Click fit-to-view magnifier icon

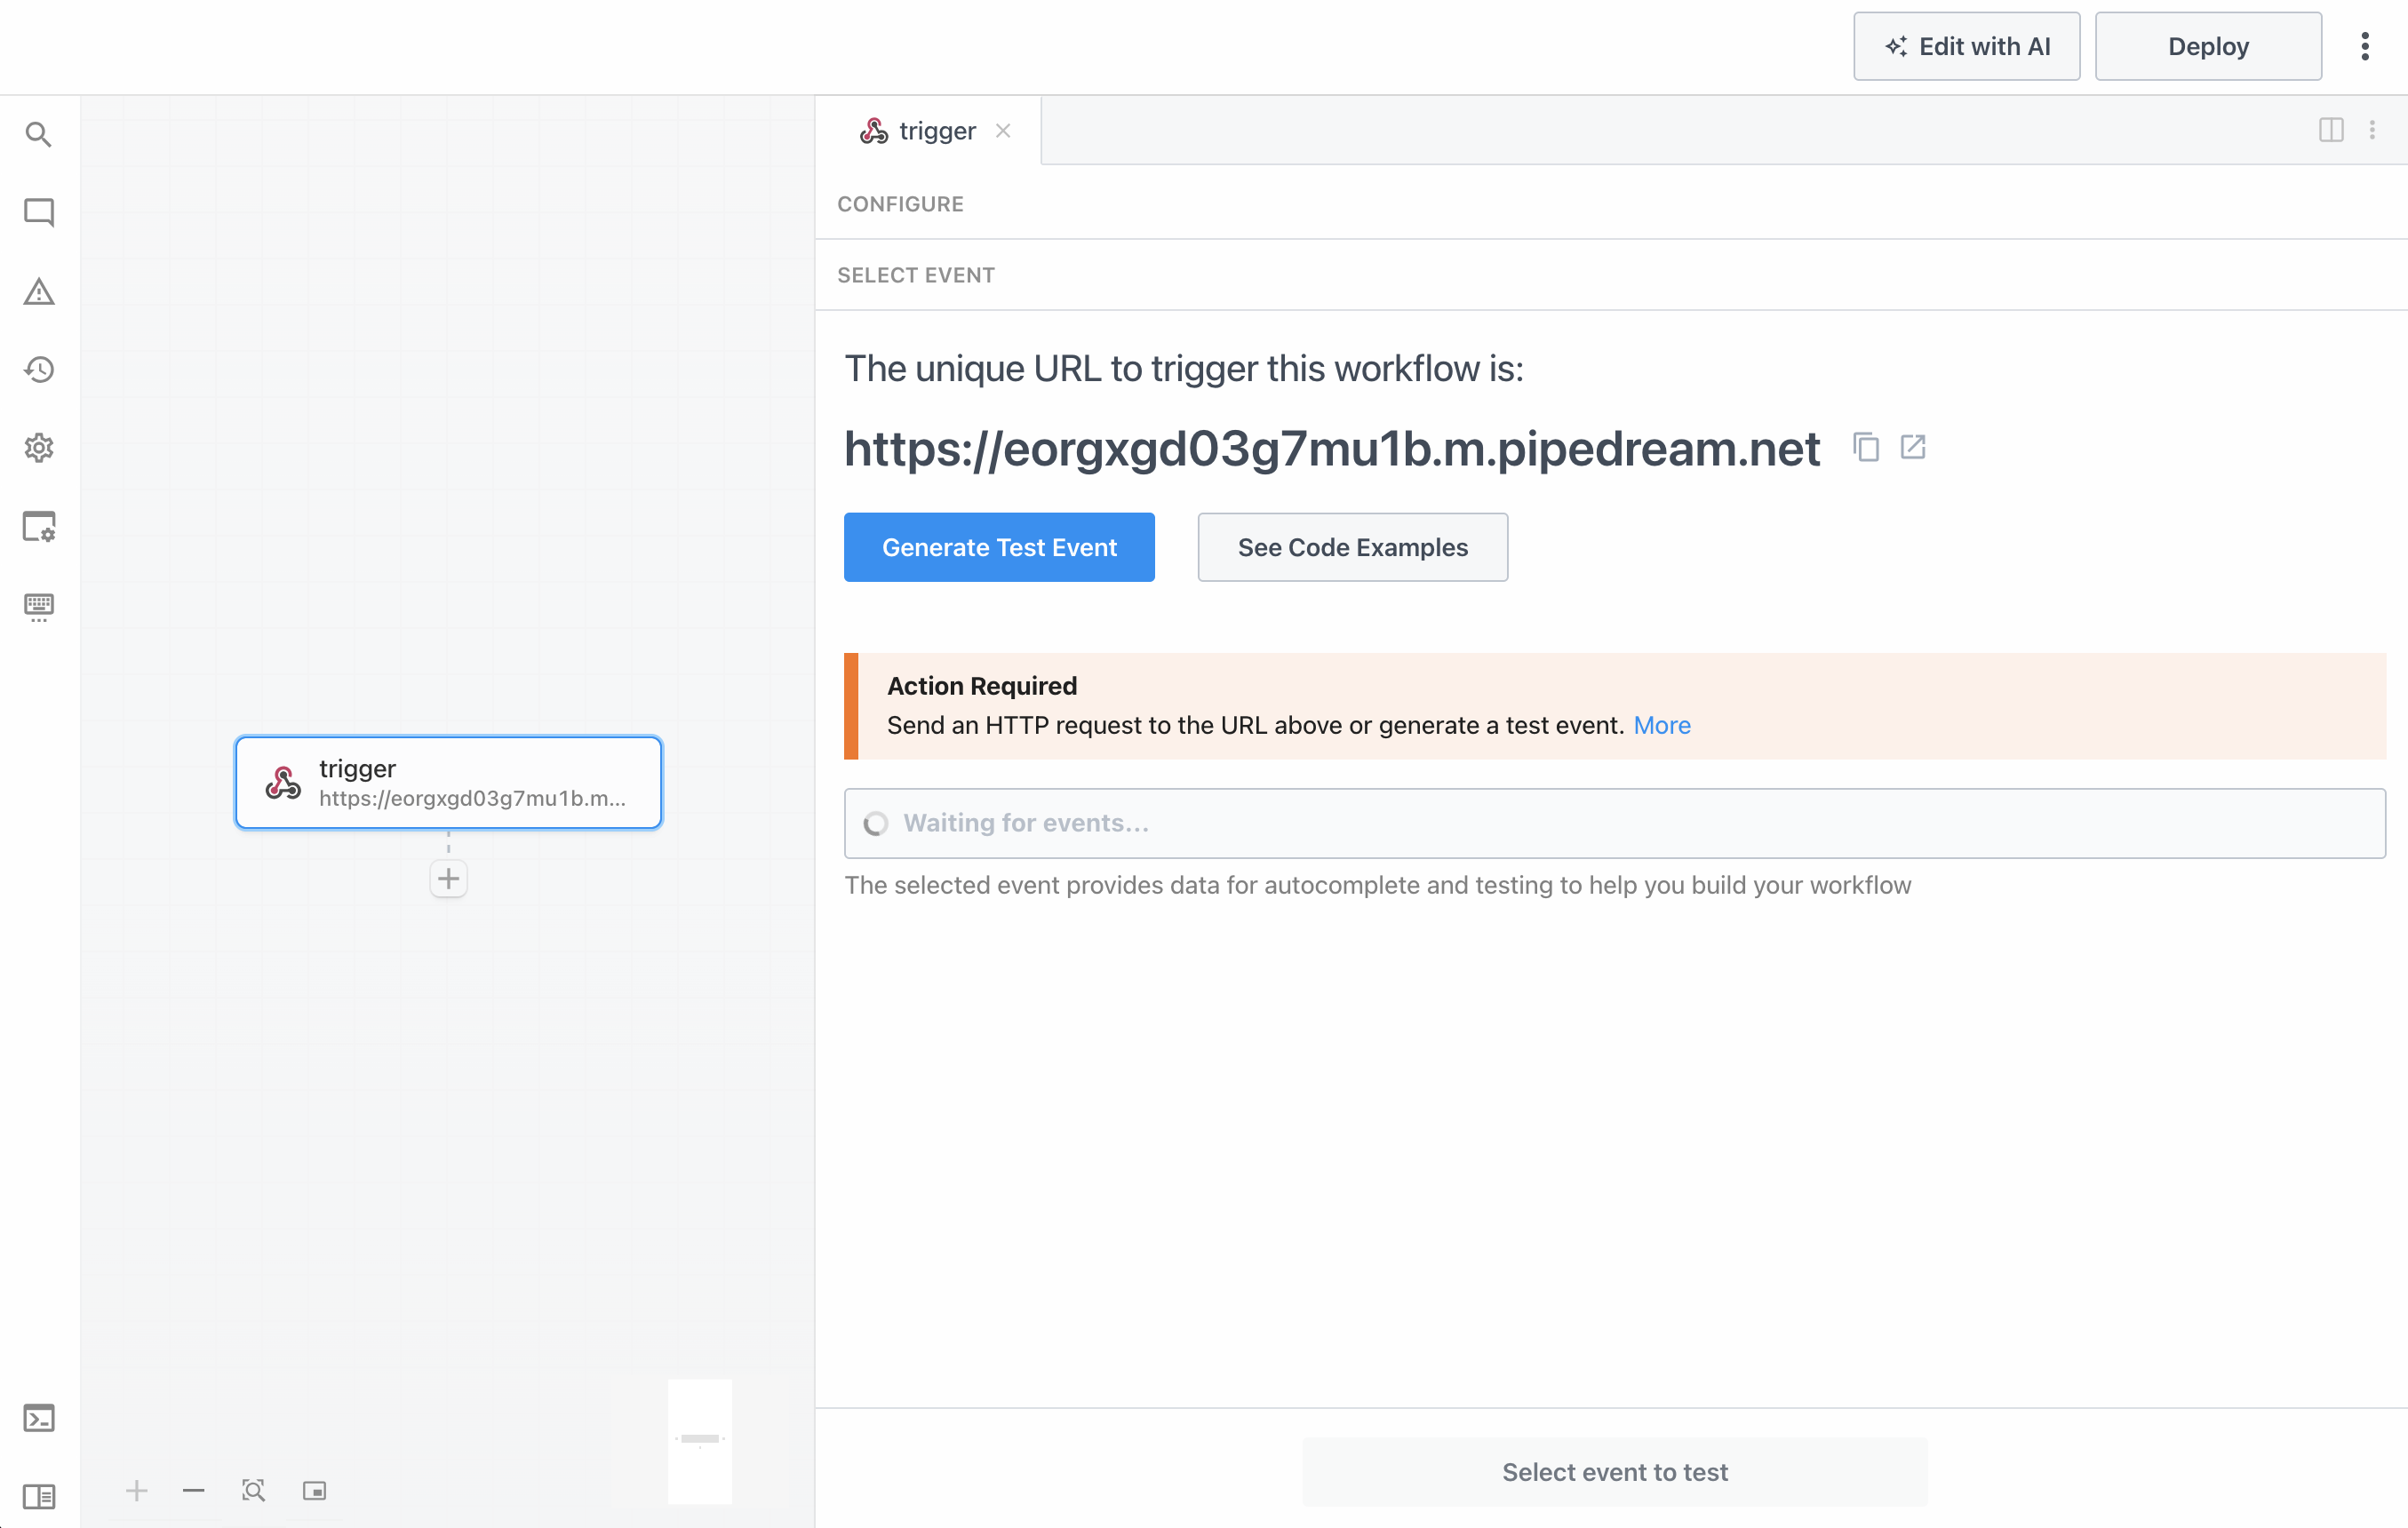click(x=254, y=1491)
